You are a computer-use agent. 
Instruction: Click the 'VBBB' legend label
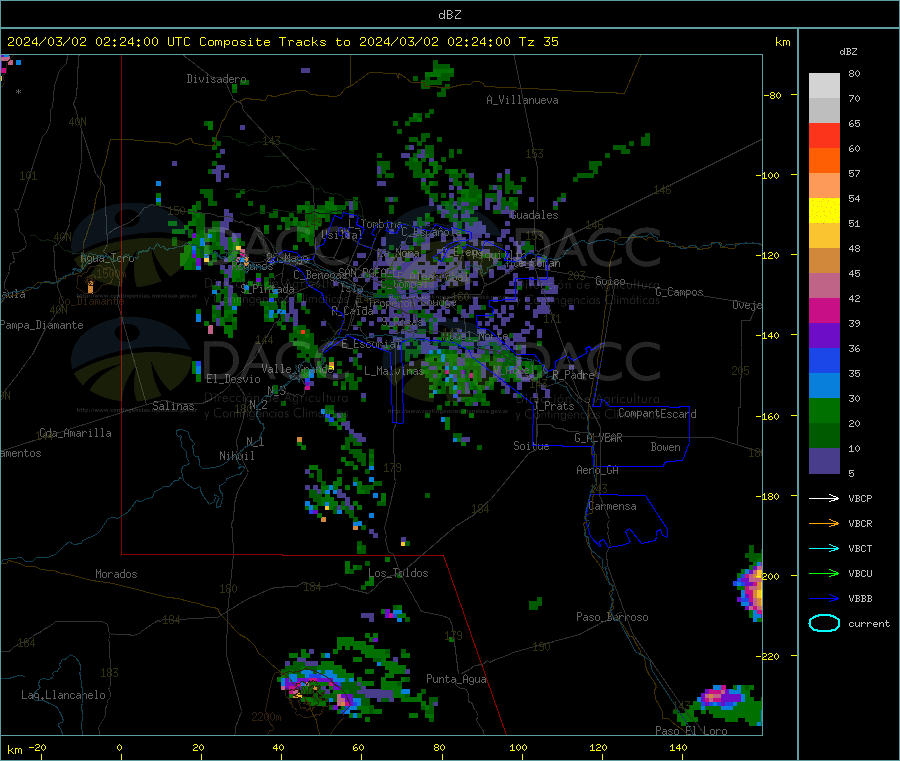tap(860, 599)
